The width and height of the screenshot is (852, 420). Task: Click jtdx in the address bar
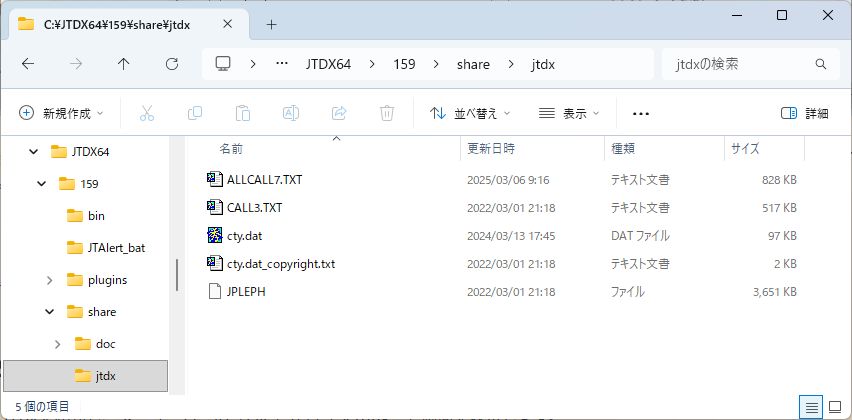click(543, 64)
